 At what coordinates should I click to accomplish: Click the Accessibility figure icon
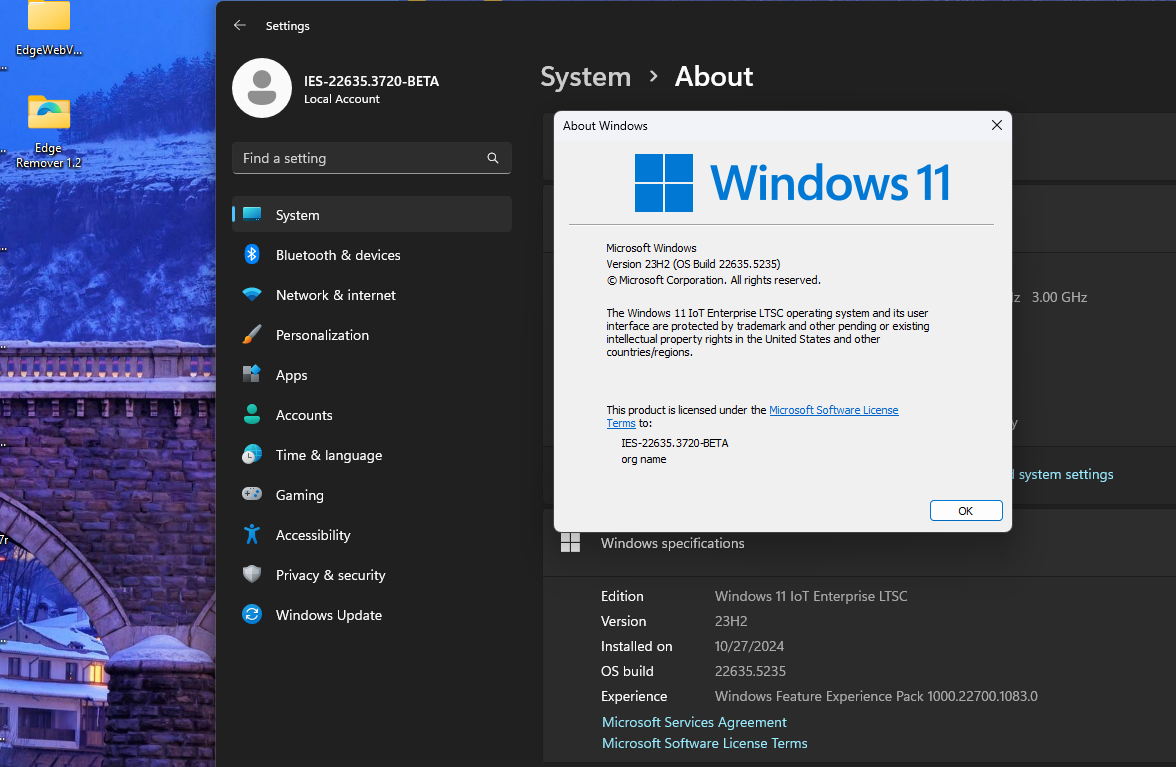pyautogui.click(x=252, y=535)
